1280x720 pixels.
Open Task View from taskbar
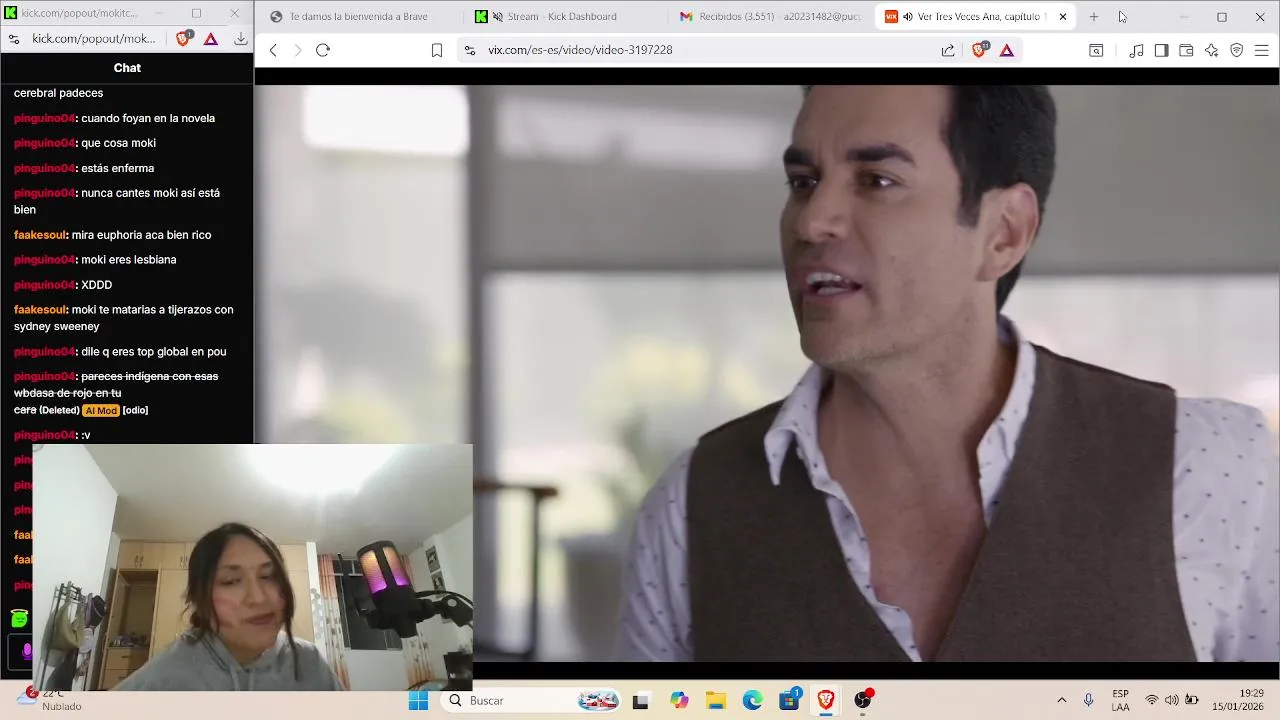[641, 701]
